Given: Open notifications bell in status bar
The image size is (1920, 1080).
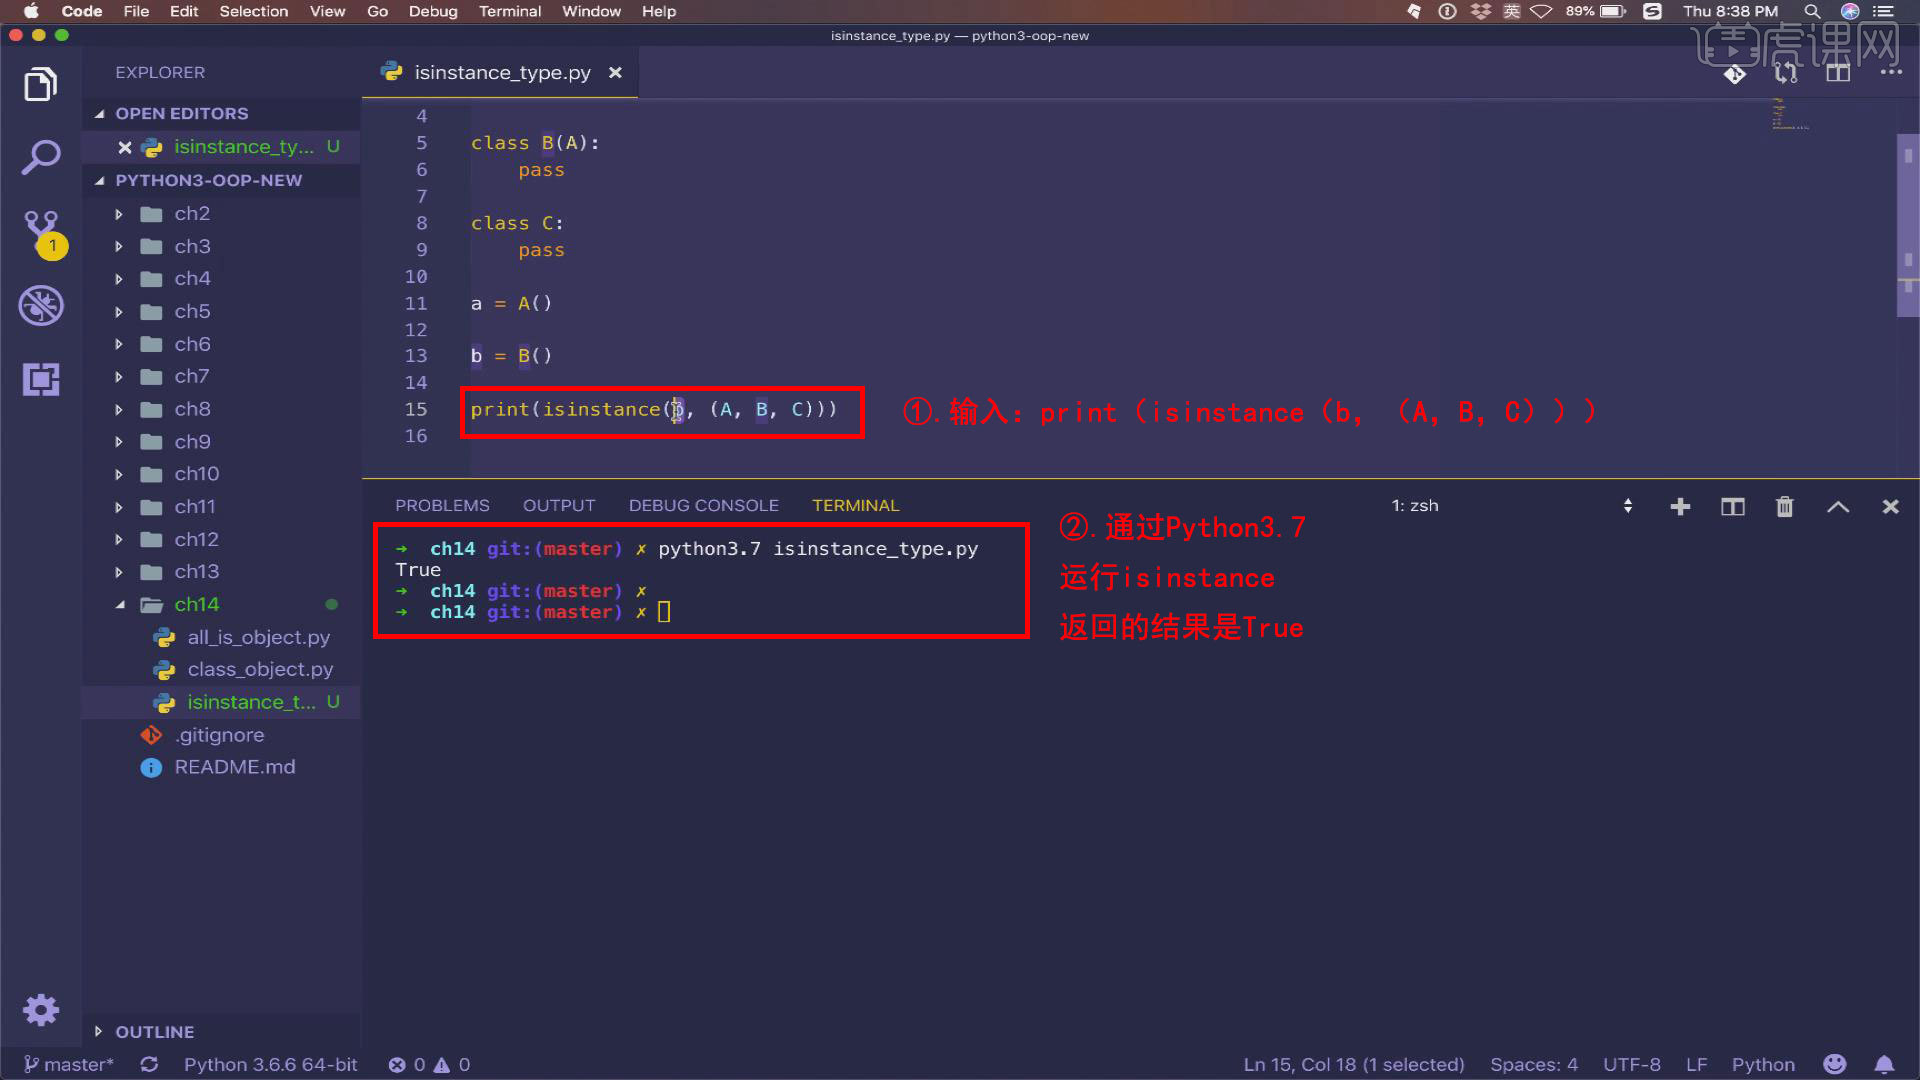Looking at the screenshot, I should tap(1884, 1064).
